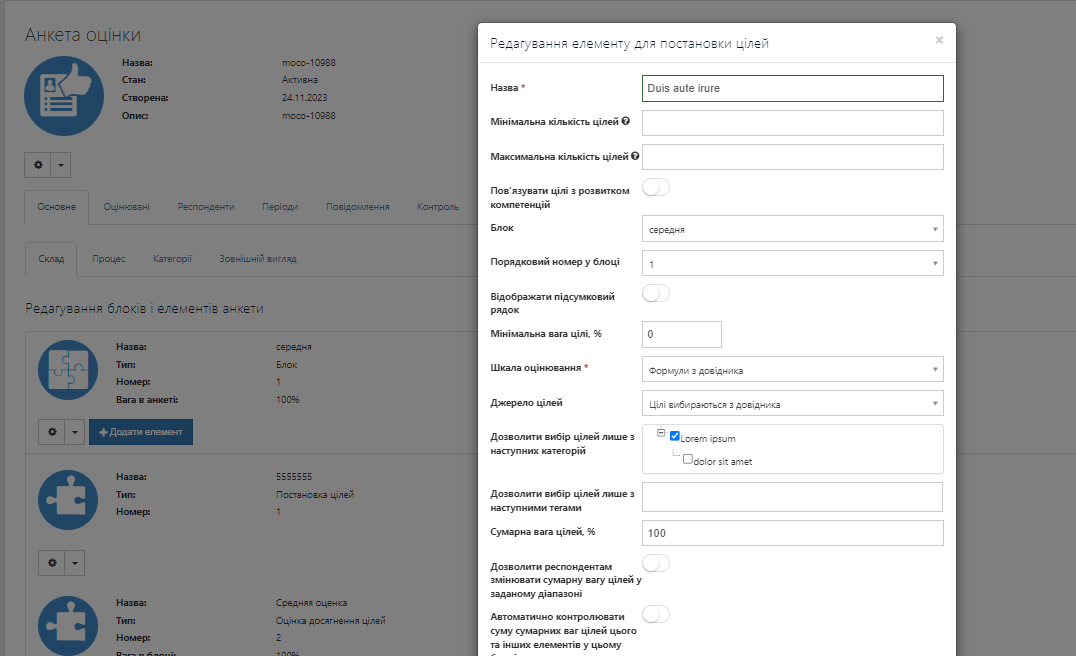The height and width of the screenshot is (656, 1076).
Task: Focus the Максимальна кількість цілей field
Action: [x=793, y=157]
